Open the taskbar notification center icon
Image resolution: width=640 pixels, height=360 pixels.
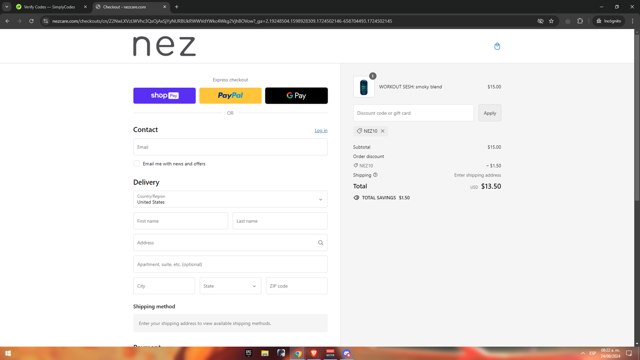[629, 353]
